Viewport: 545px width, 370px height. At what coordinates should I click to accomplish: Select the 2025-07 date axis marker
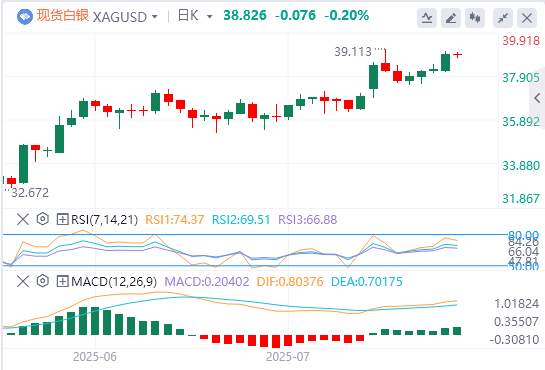tap(287, 357)
